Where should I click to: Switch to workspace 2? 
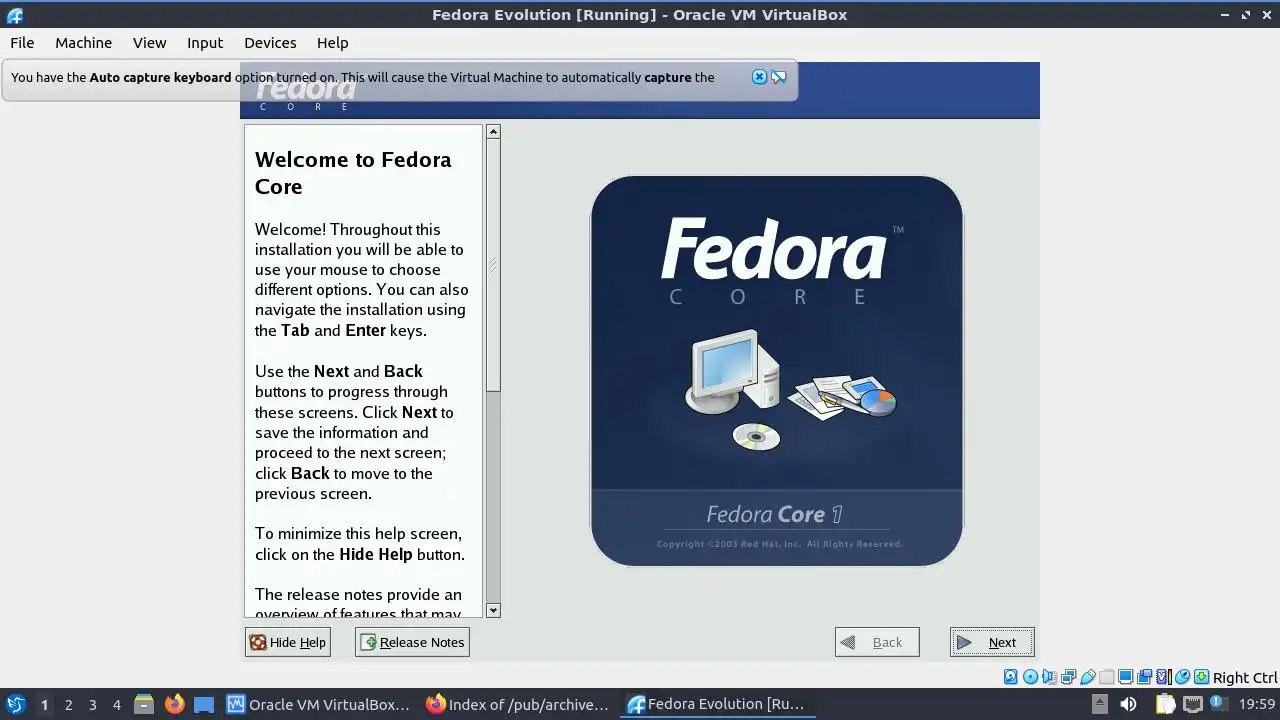(68, 704)
